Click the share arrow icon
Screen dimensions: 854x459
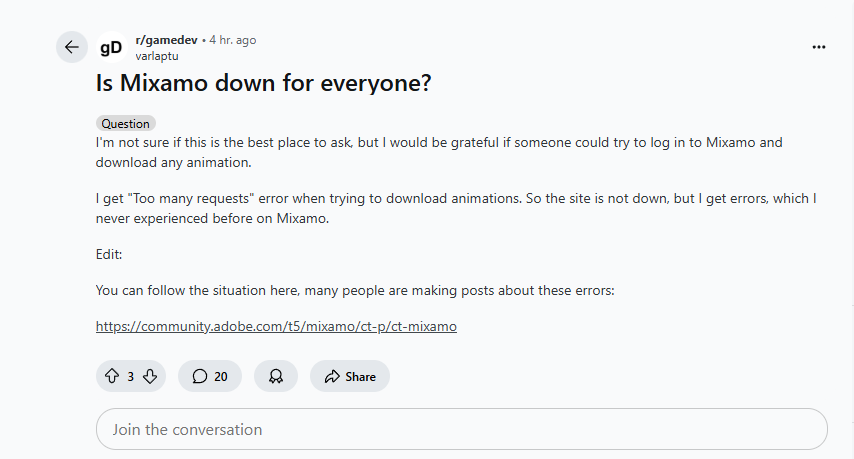click(x=330, y=376)
